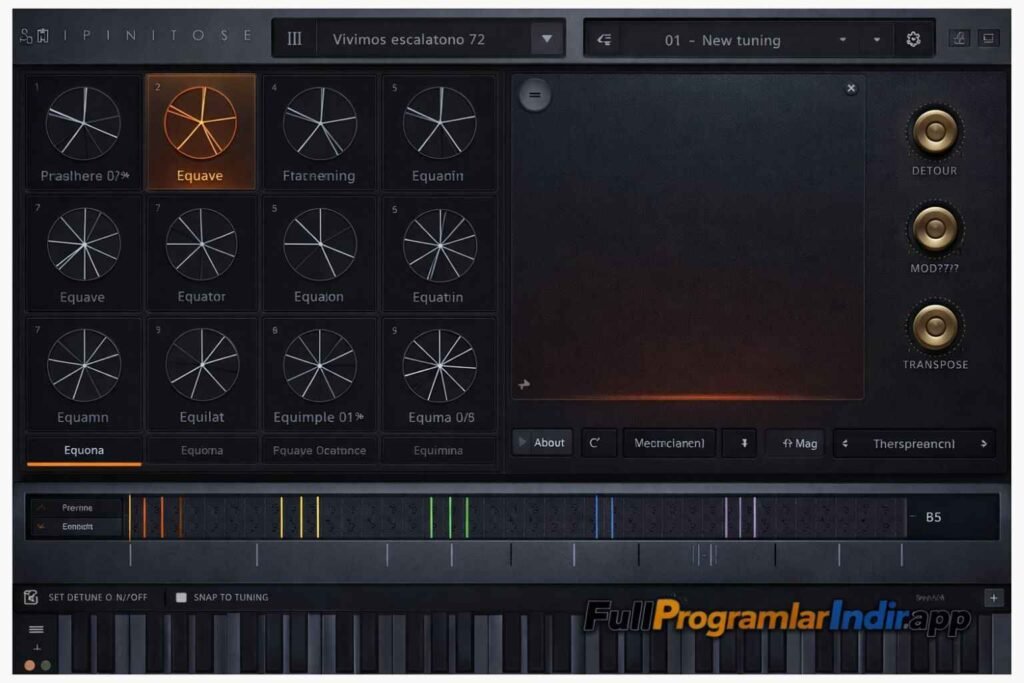Select the hamburger menu icon above the keyboard
Viewport: 1024px width, 683px height.
pos(36,628)
